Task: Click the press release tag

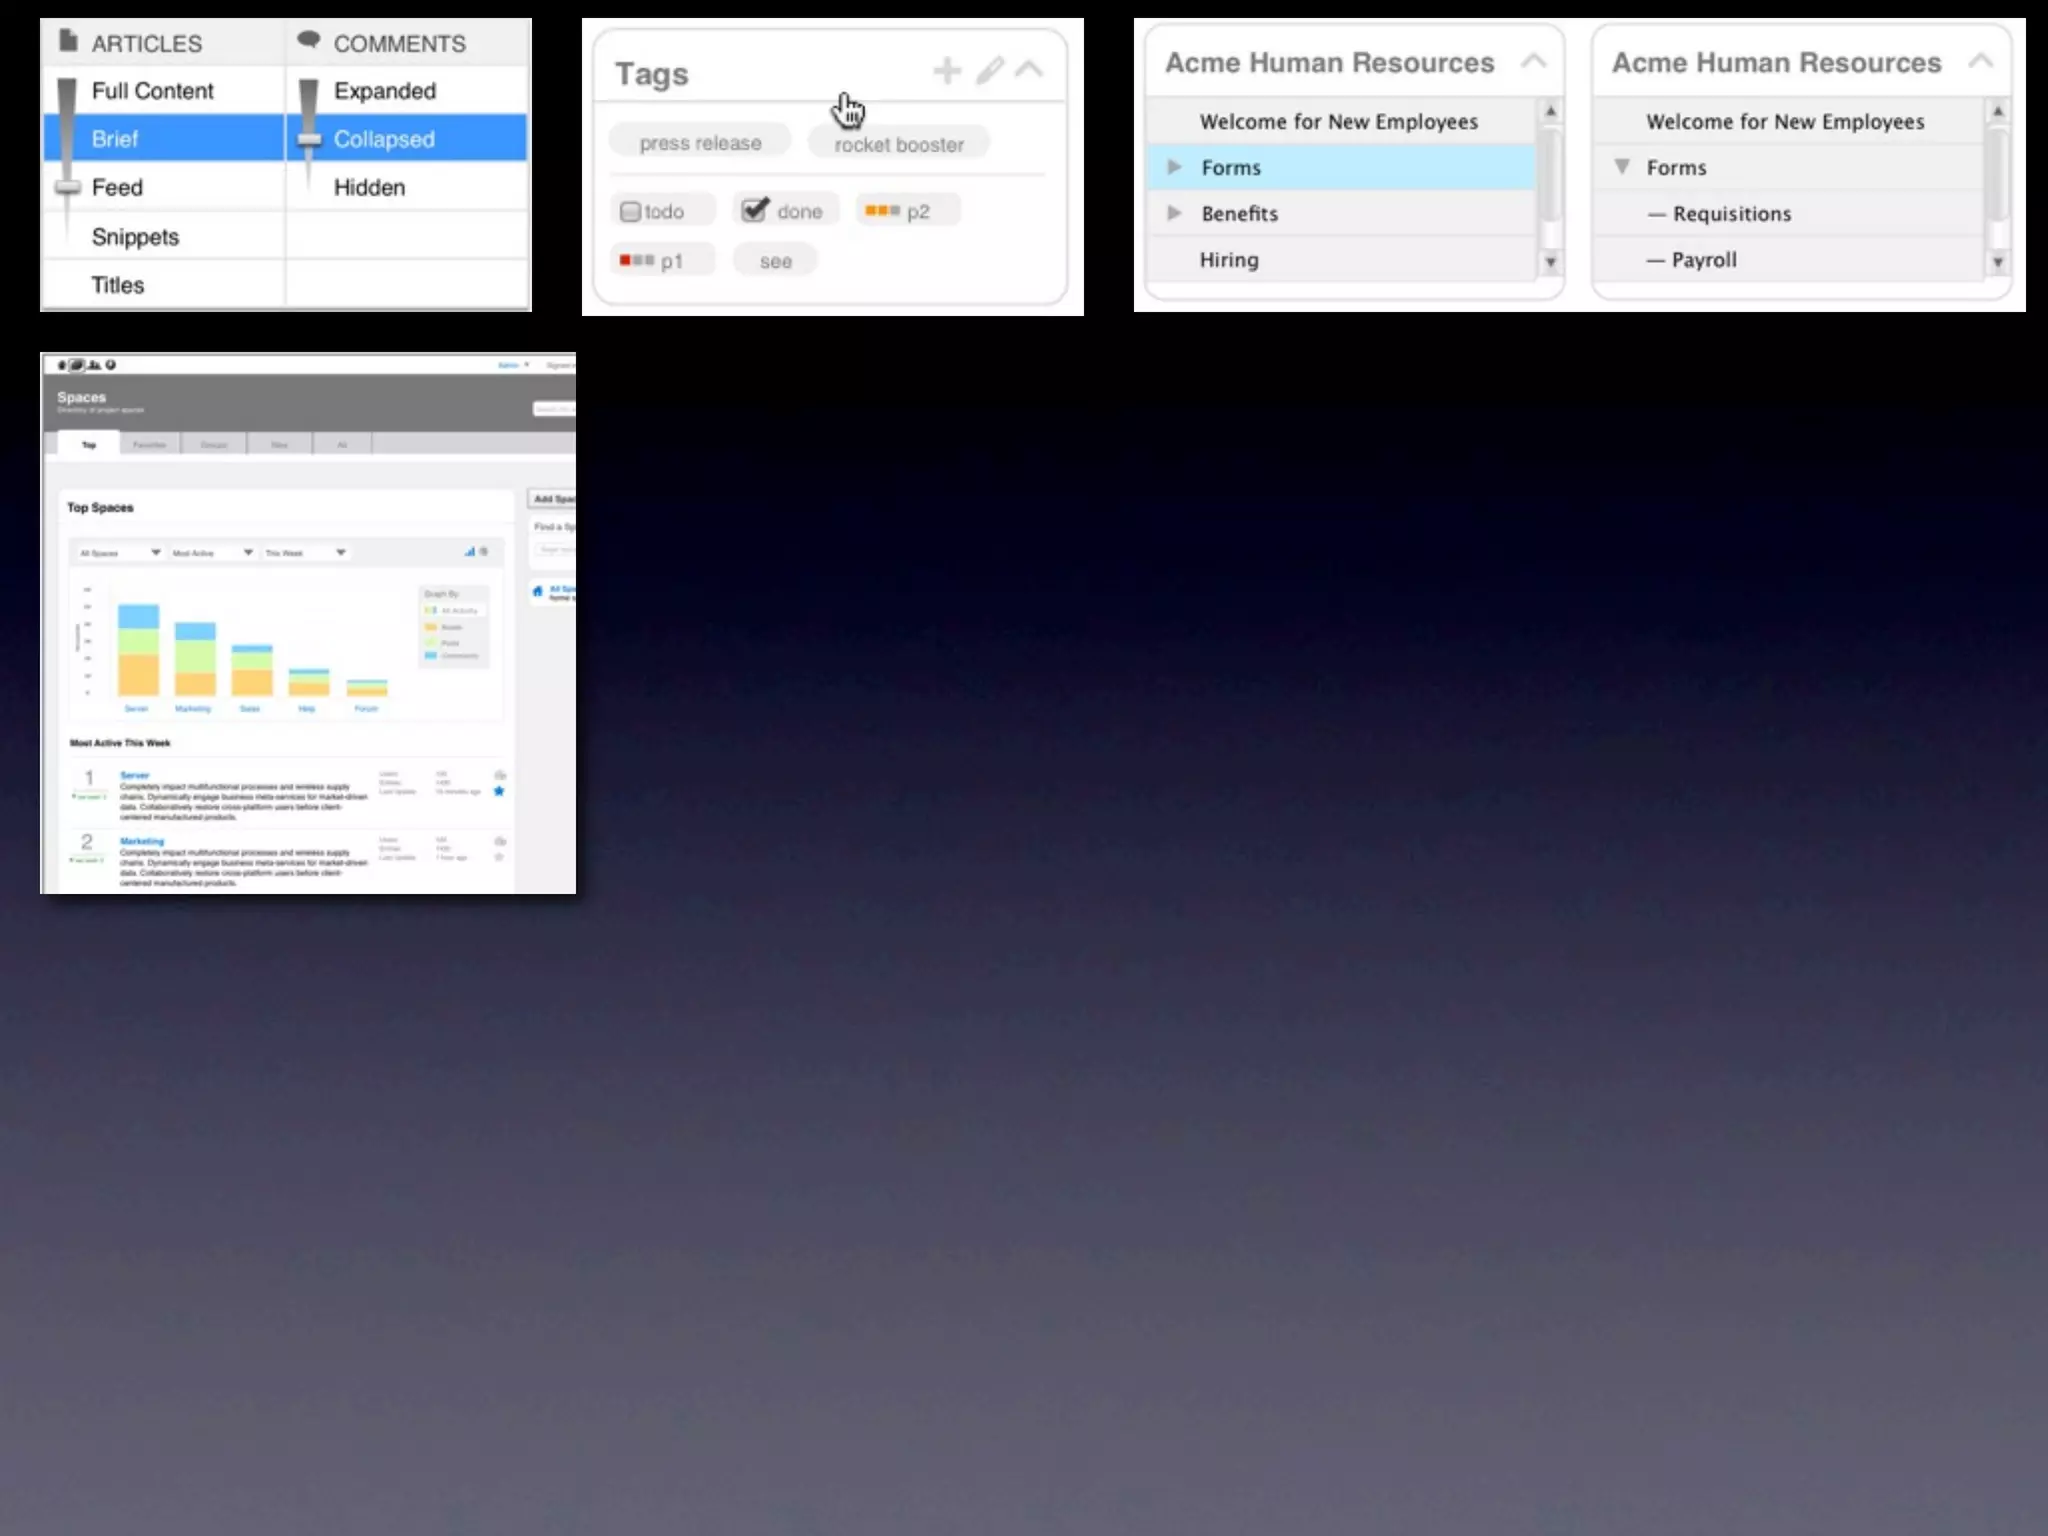Action: click(x=700, y=143)
